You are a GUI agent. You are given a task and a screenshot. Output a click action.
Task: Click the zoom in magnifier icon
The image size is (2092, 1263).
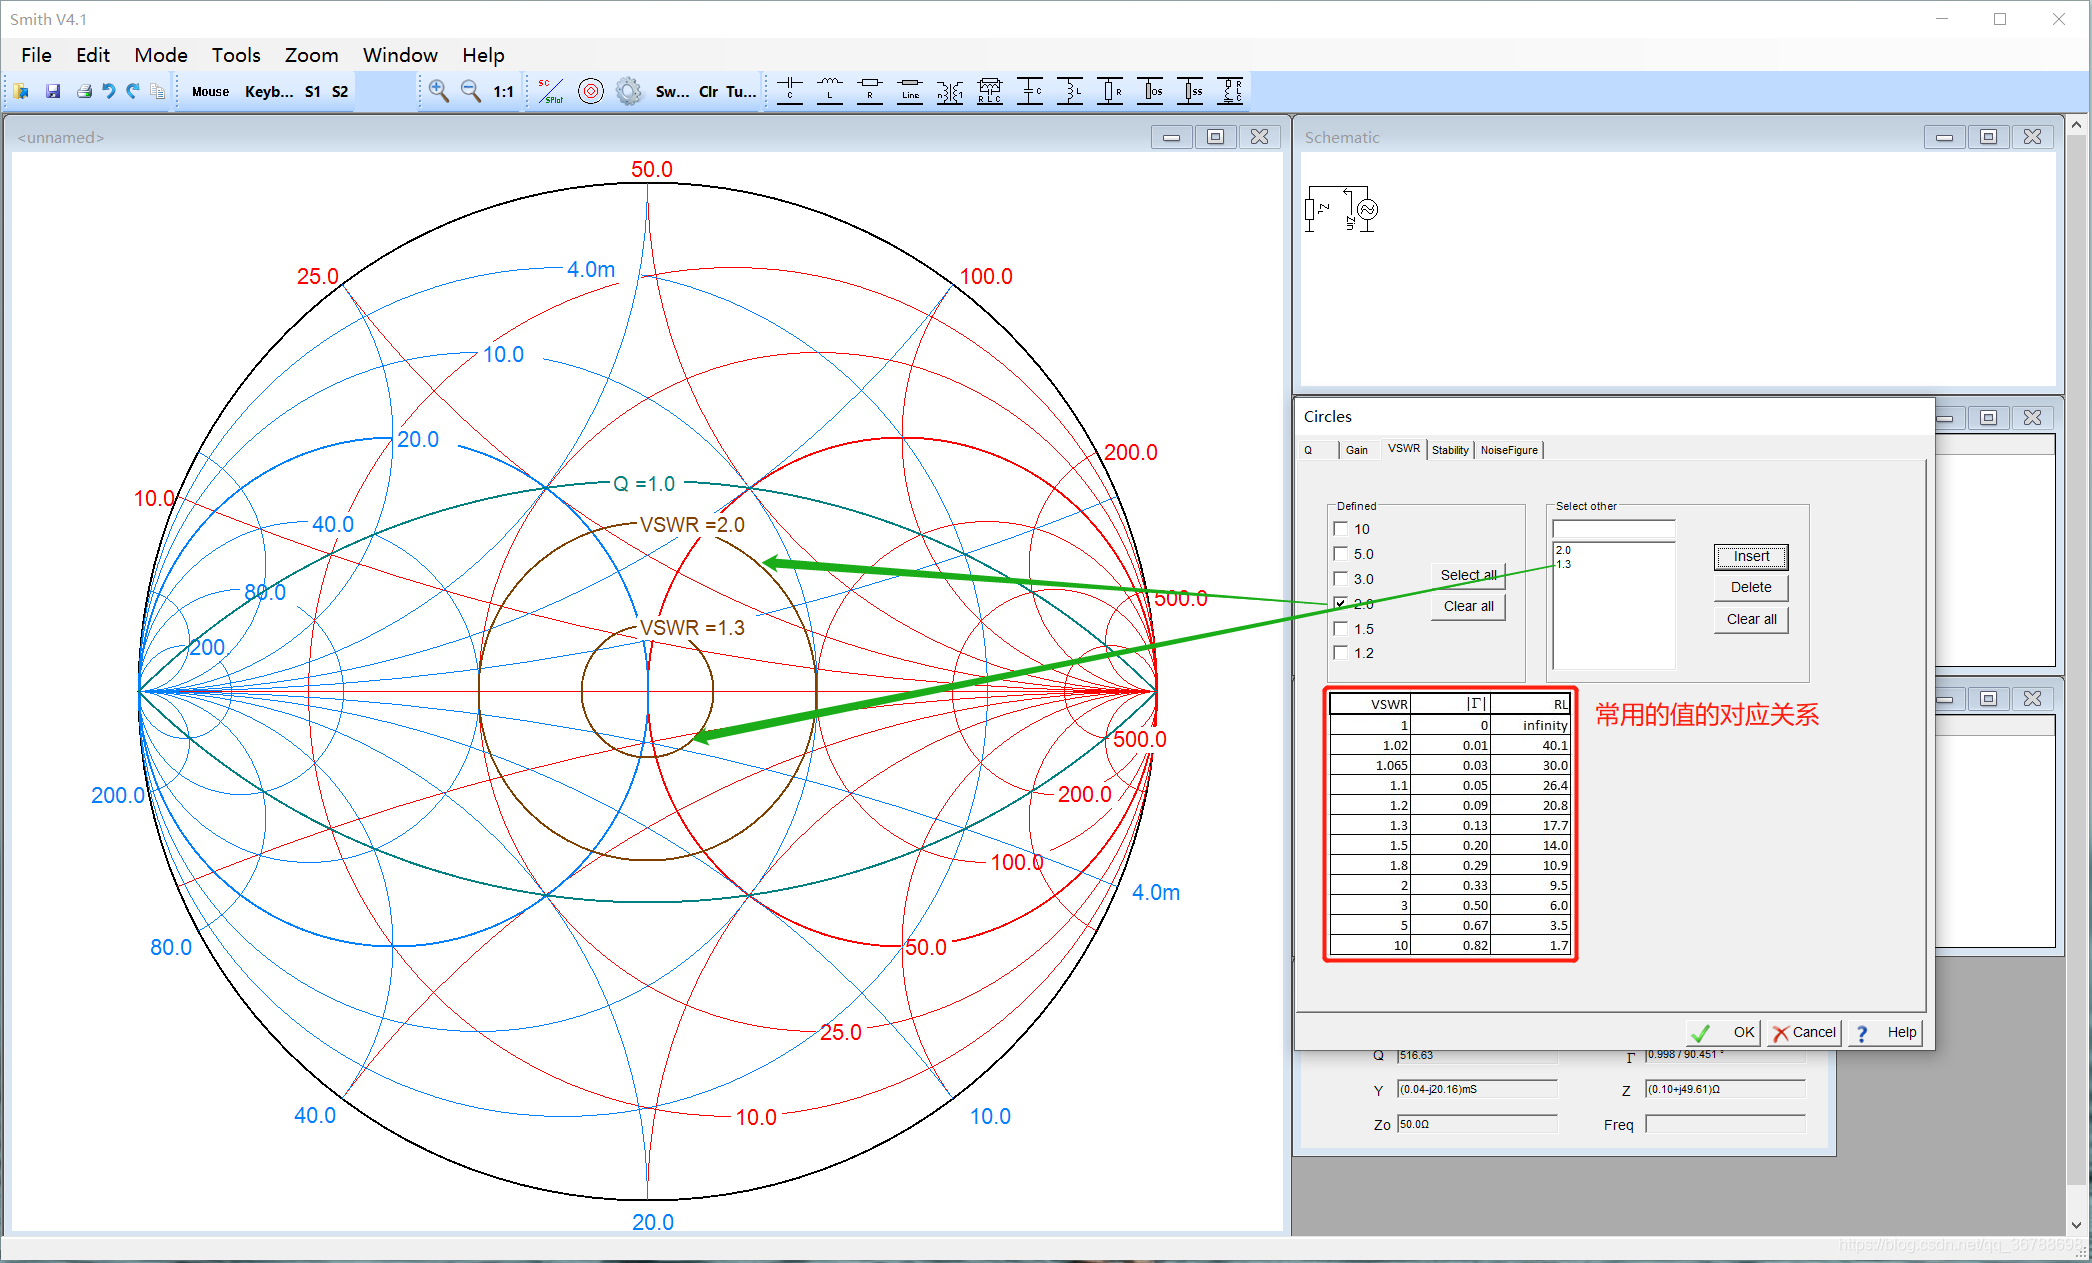pos(438,91)
